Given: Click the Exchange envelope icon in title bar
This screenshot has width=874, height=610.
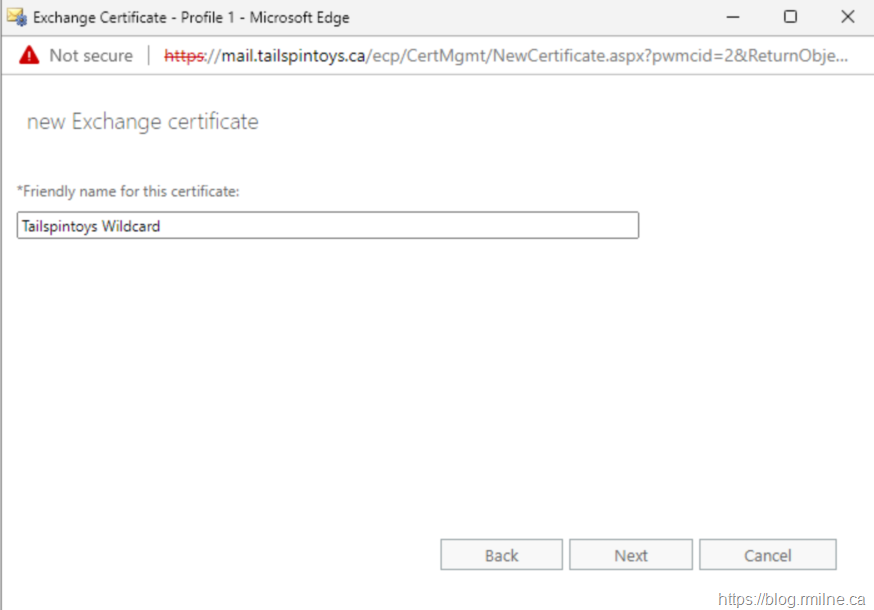Looking at the screenshot, I should coord(16,17).
